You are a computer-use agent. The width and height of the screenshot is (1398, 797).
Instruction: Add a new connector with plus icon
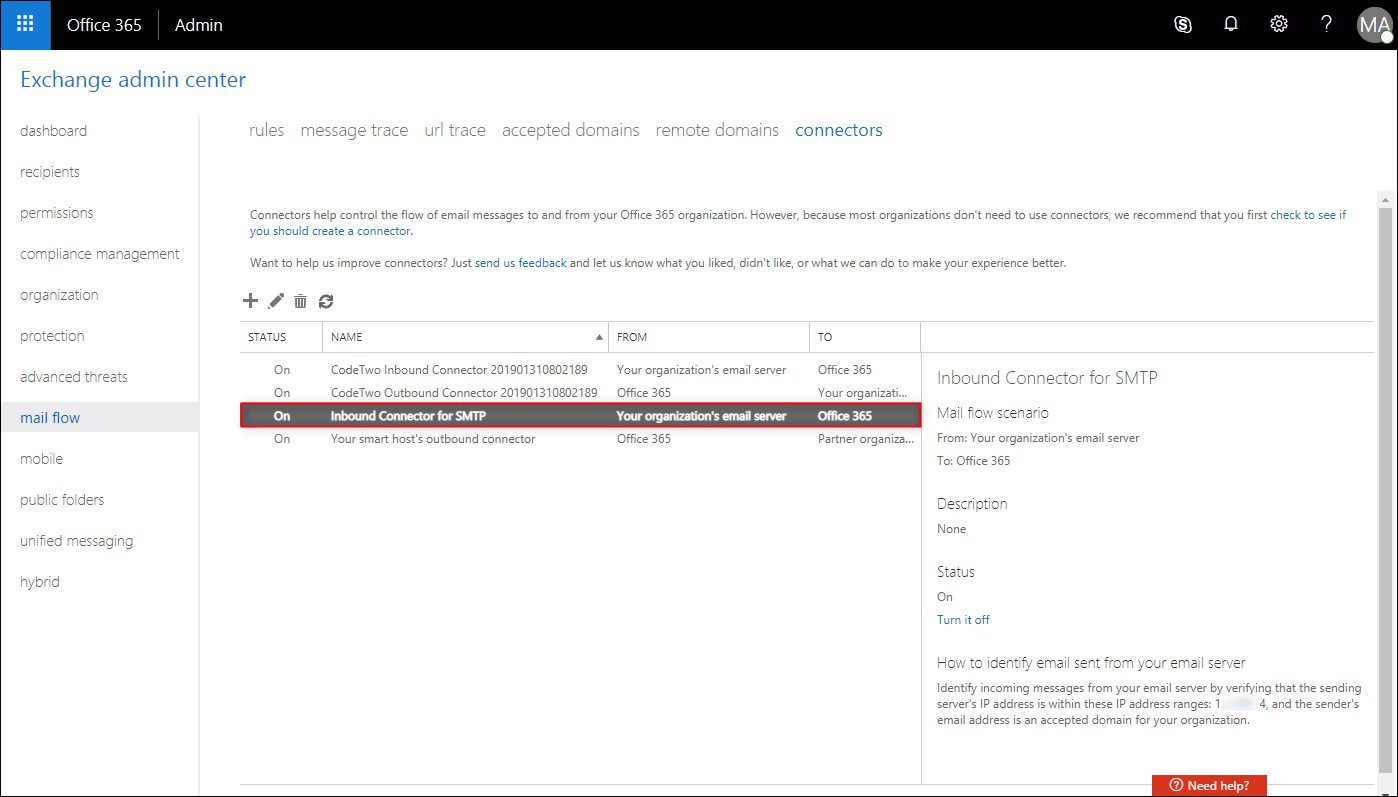pyautogui.click(x=251, y=301)
